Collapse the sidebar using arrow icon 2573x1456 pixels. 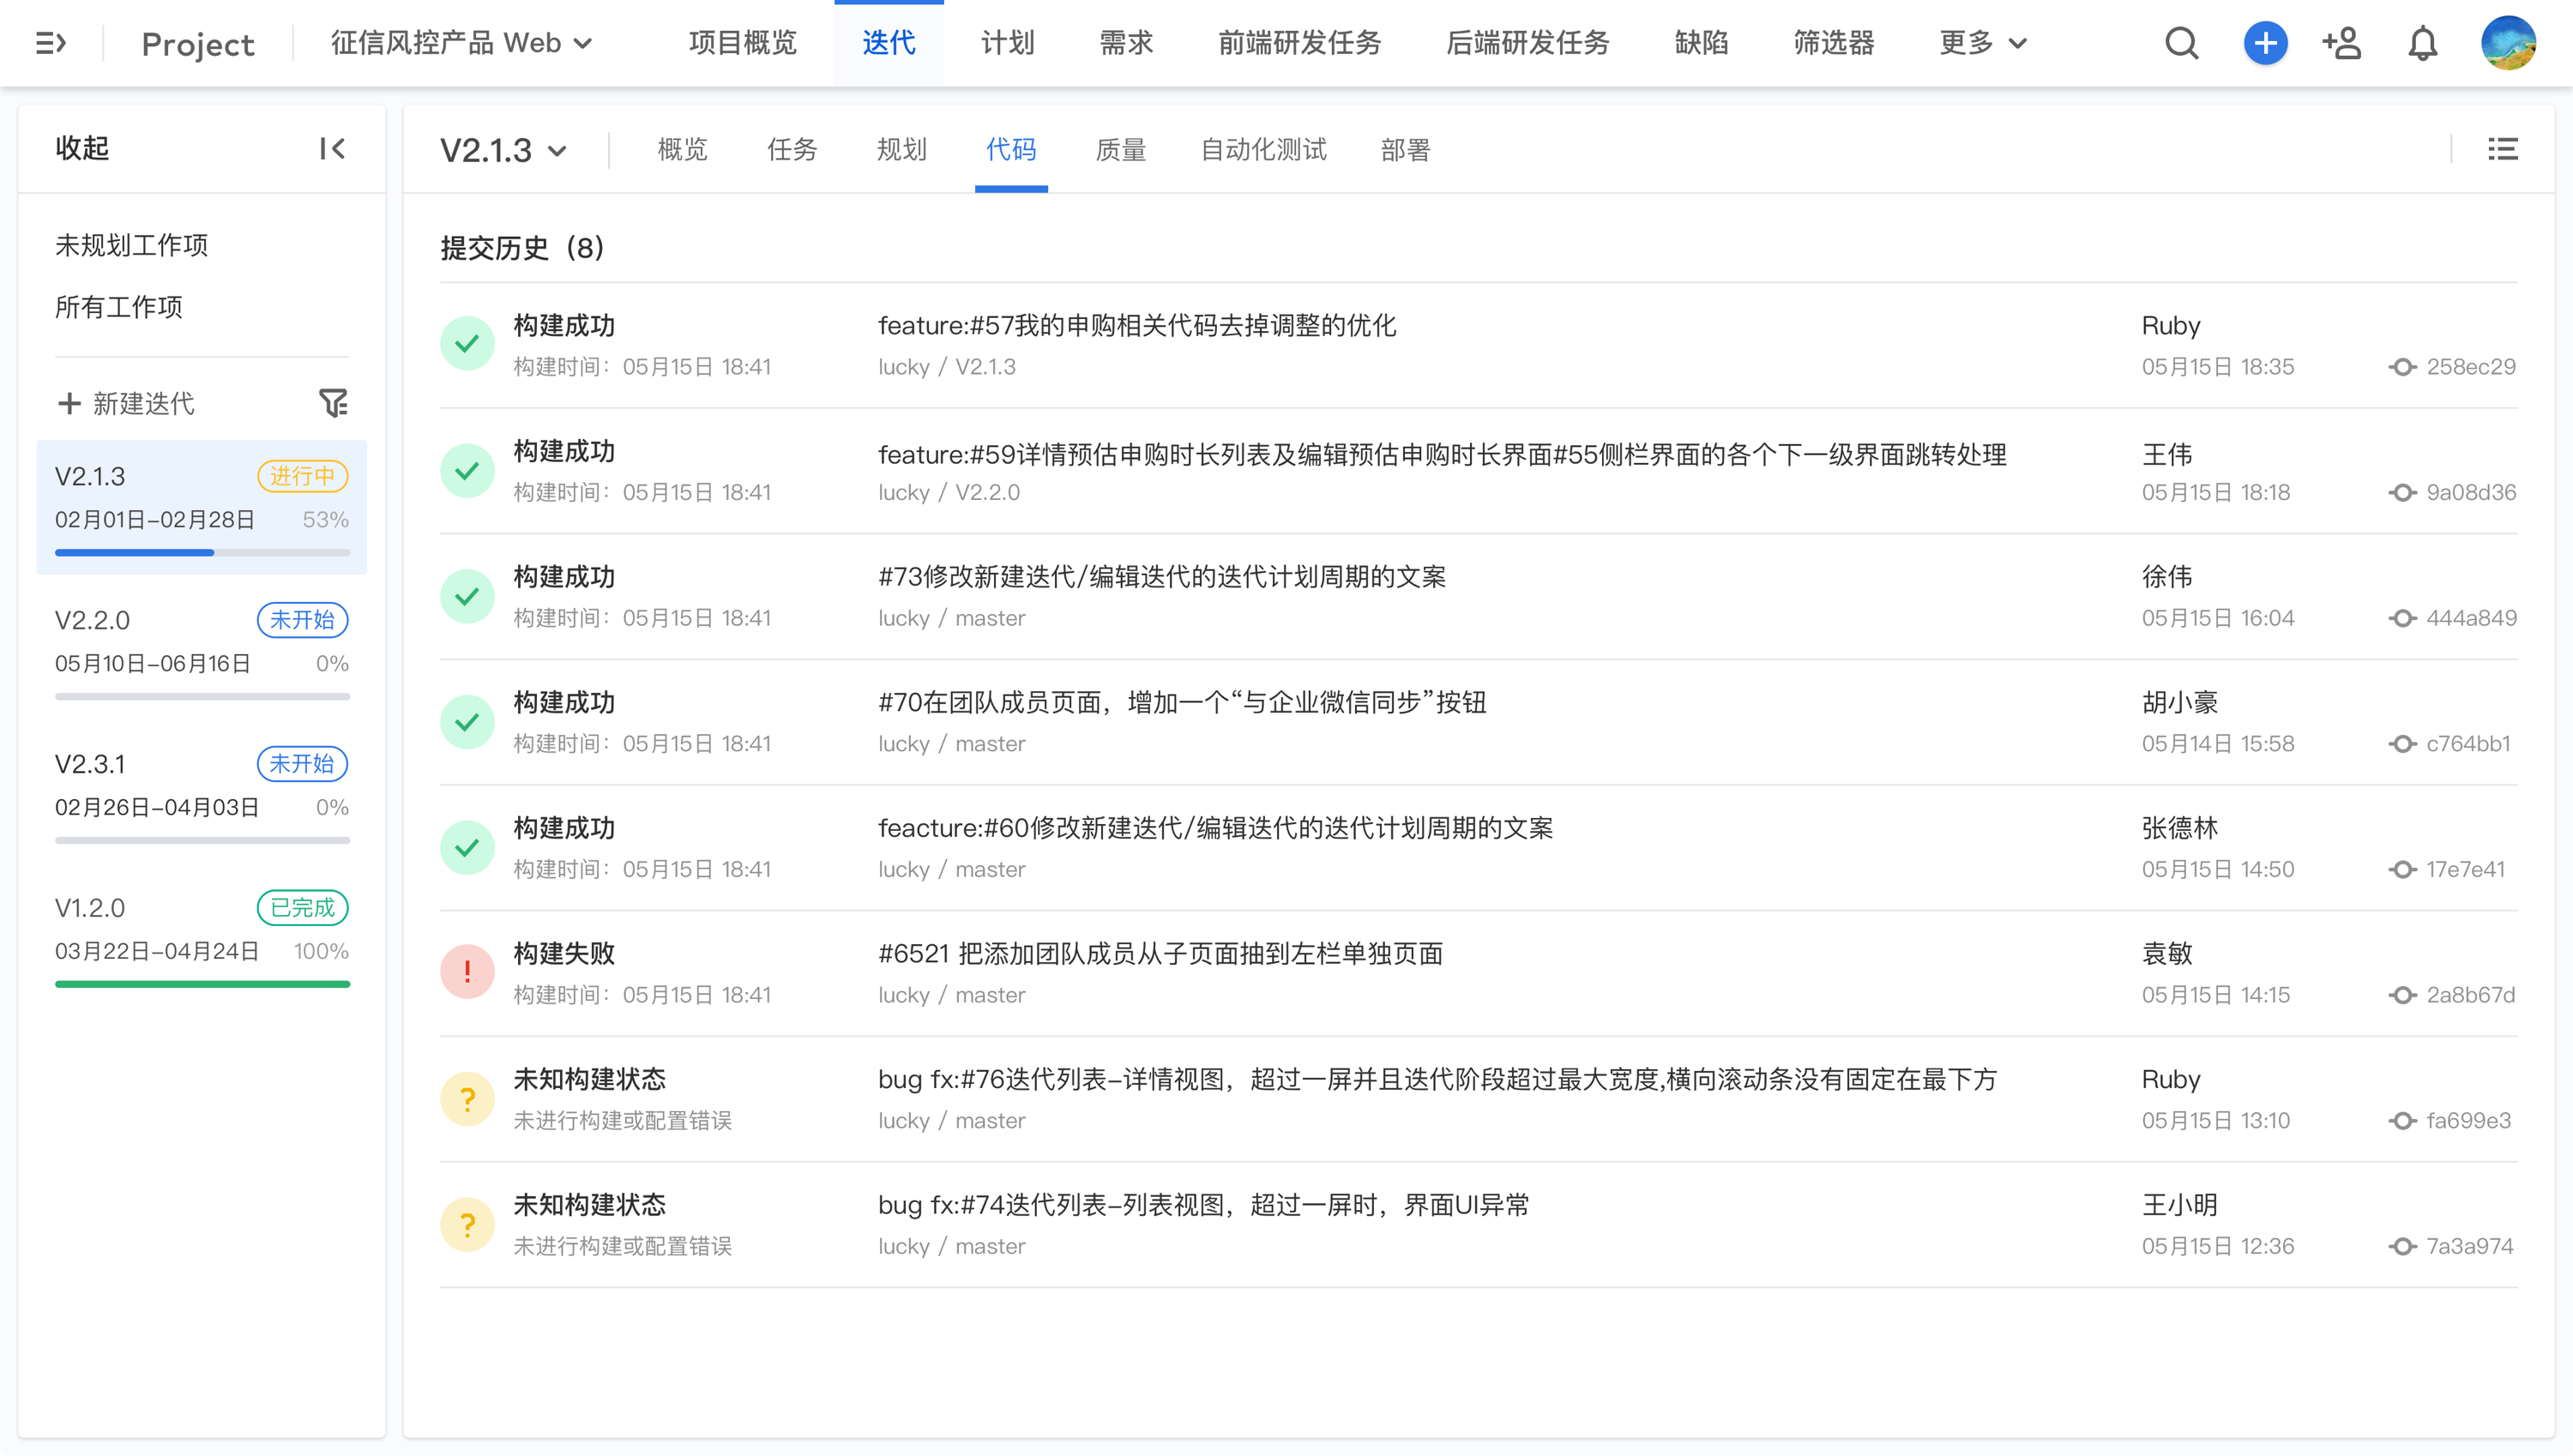tap(332, 149)
